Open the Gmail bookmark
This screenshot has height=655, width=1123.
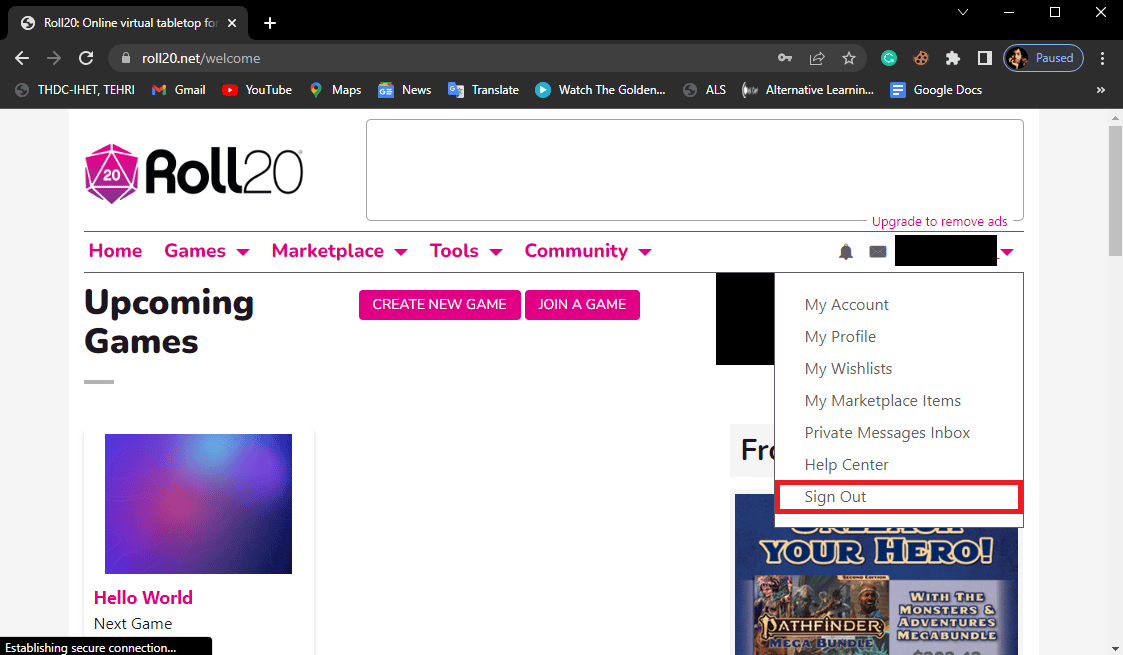[x=179, y=89]
